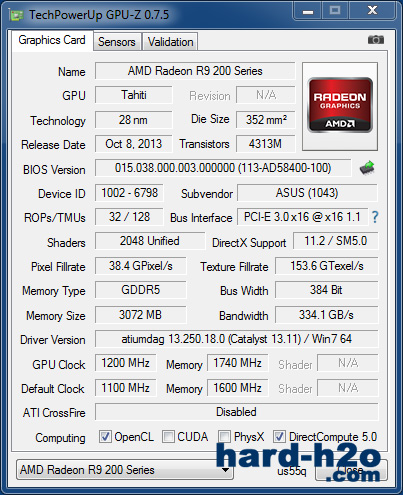Viewport: 403px width, 495px height.
Task: Toggle the OpenCL checkbox
Action: pos(105,436)
